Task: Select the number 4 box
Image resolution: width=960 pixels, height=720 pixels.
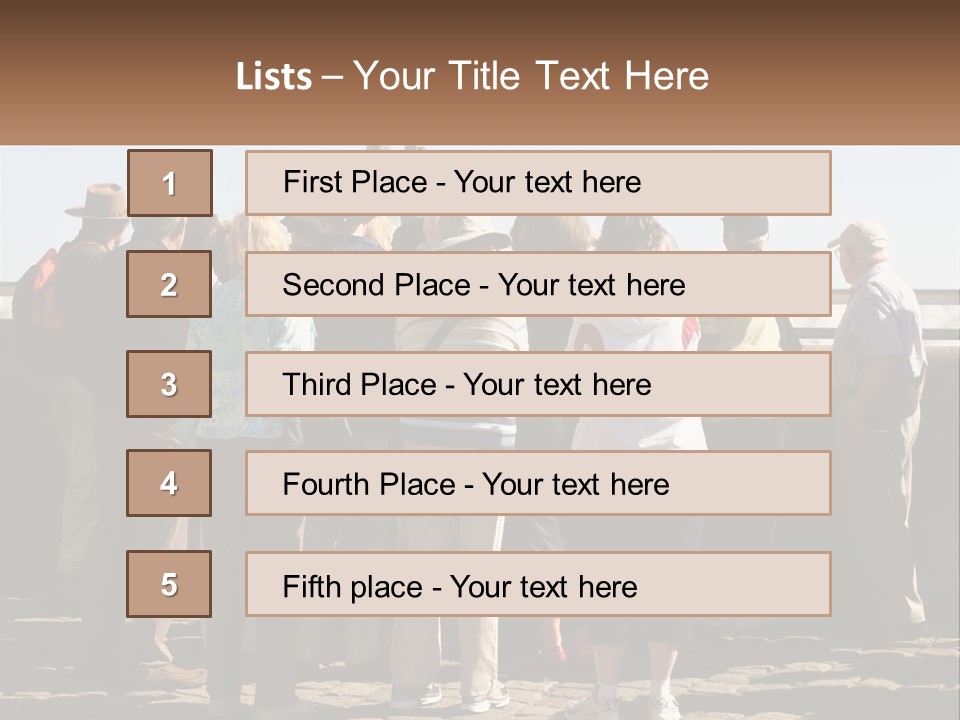Action: tap(169, 483)
